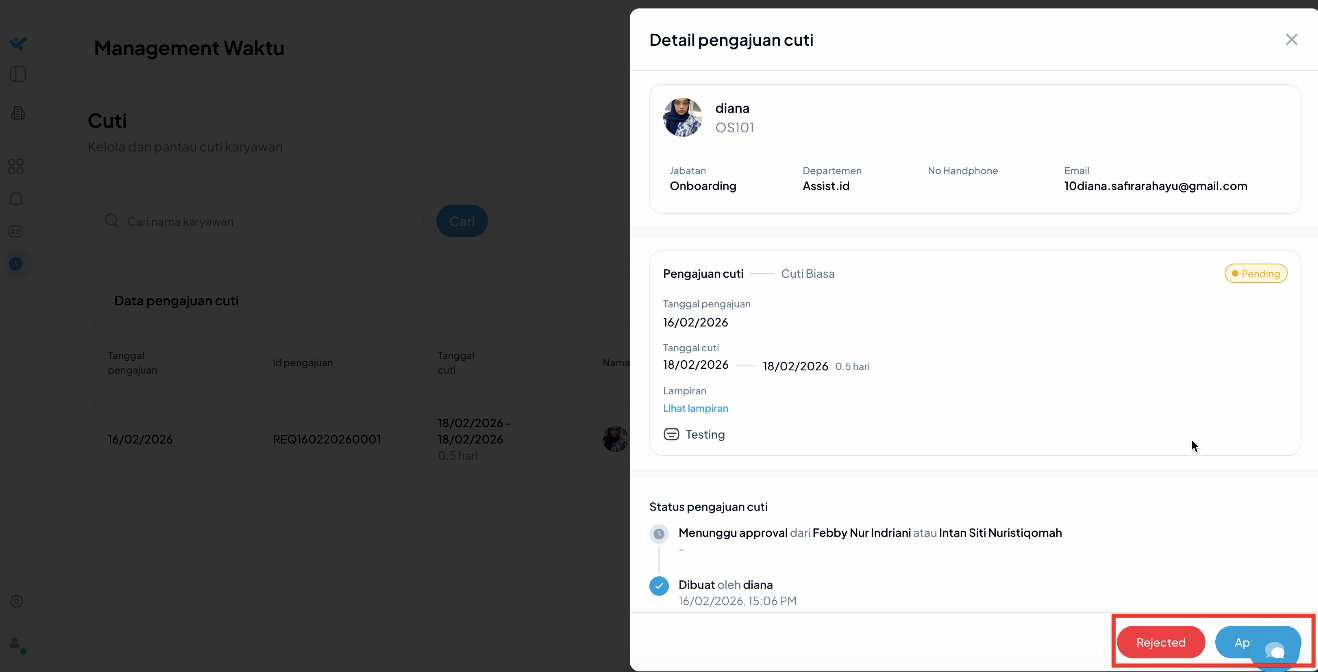This screenshot has width=1318, height=672.
Task: Click the comment icon beside Testing
Action: [x=672, y=435]
